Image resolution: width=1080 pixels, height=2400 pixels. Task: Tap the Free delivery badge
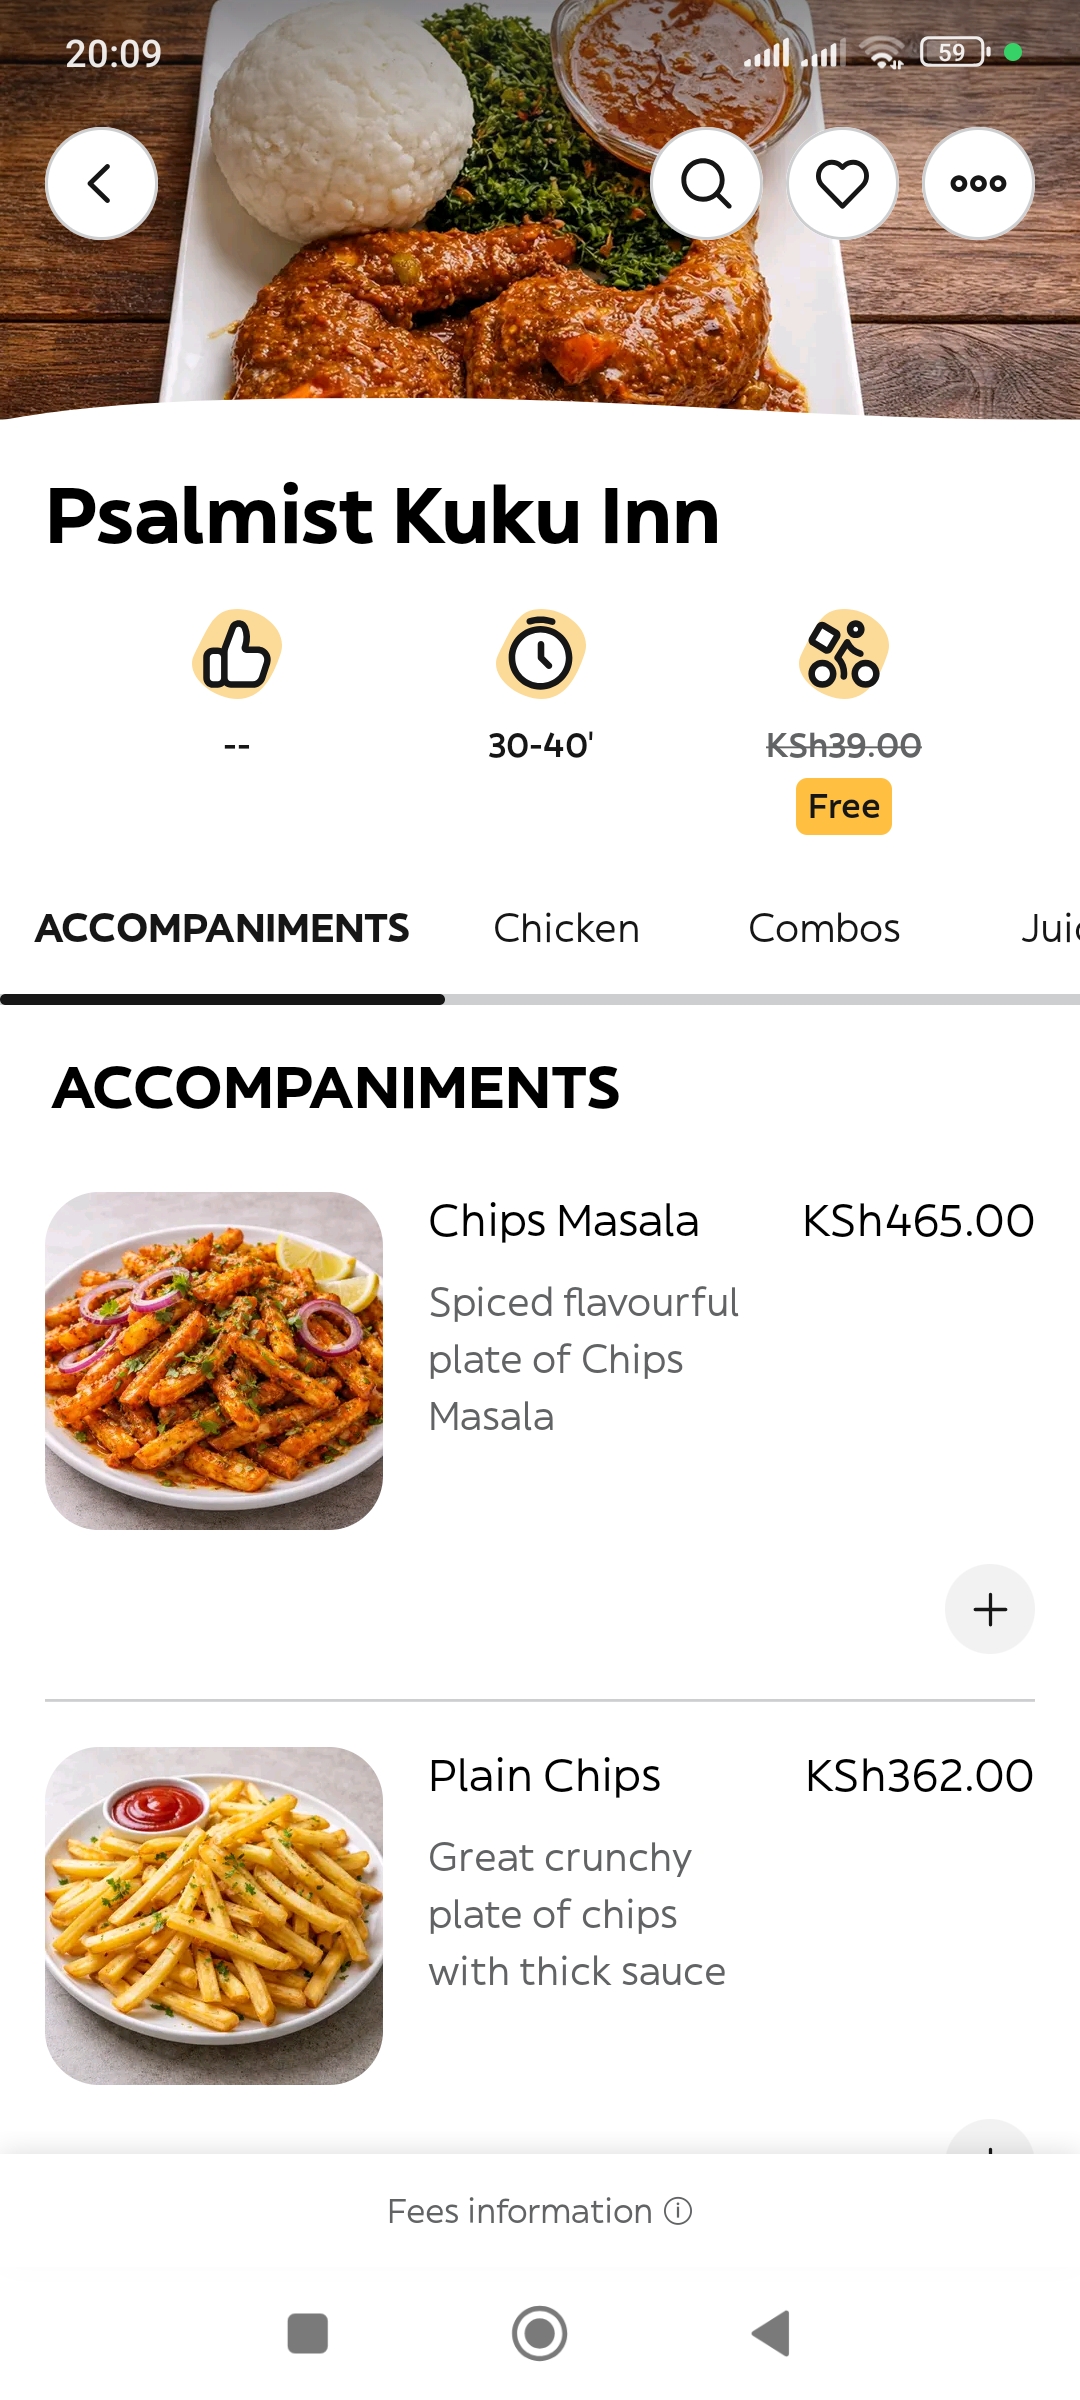pyautogui.click(x=843, y=806)
